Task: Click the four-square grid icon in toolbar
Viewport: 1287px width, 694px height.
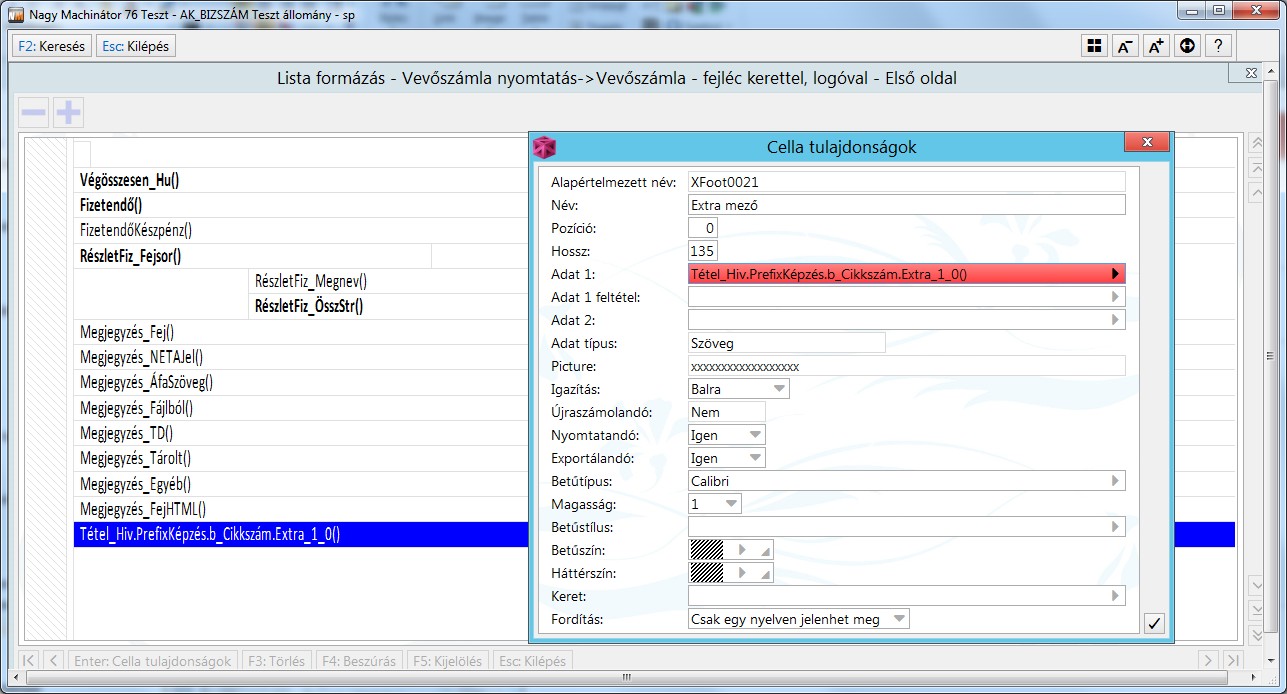Action: (1095, 46)
